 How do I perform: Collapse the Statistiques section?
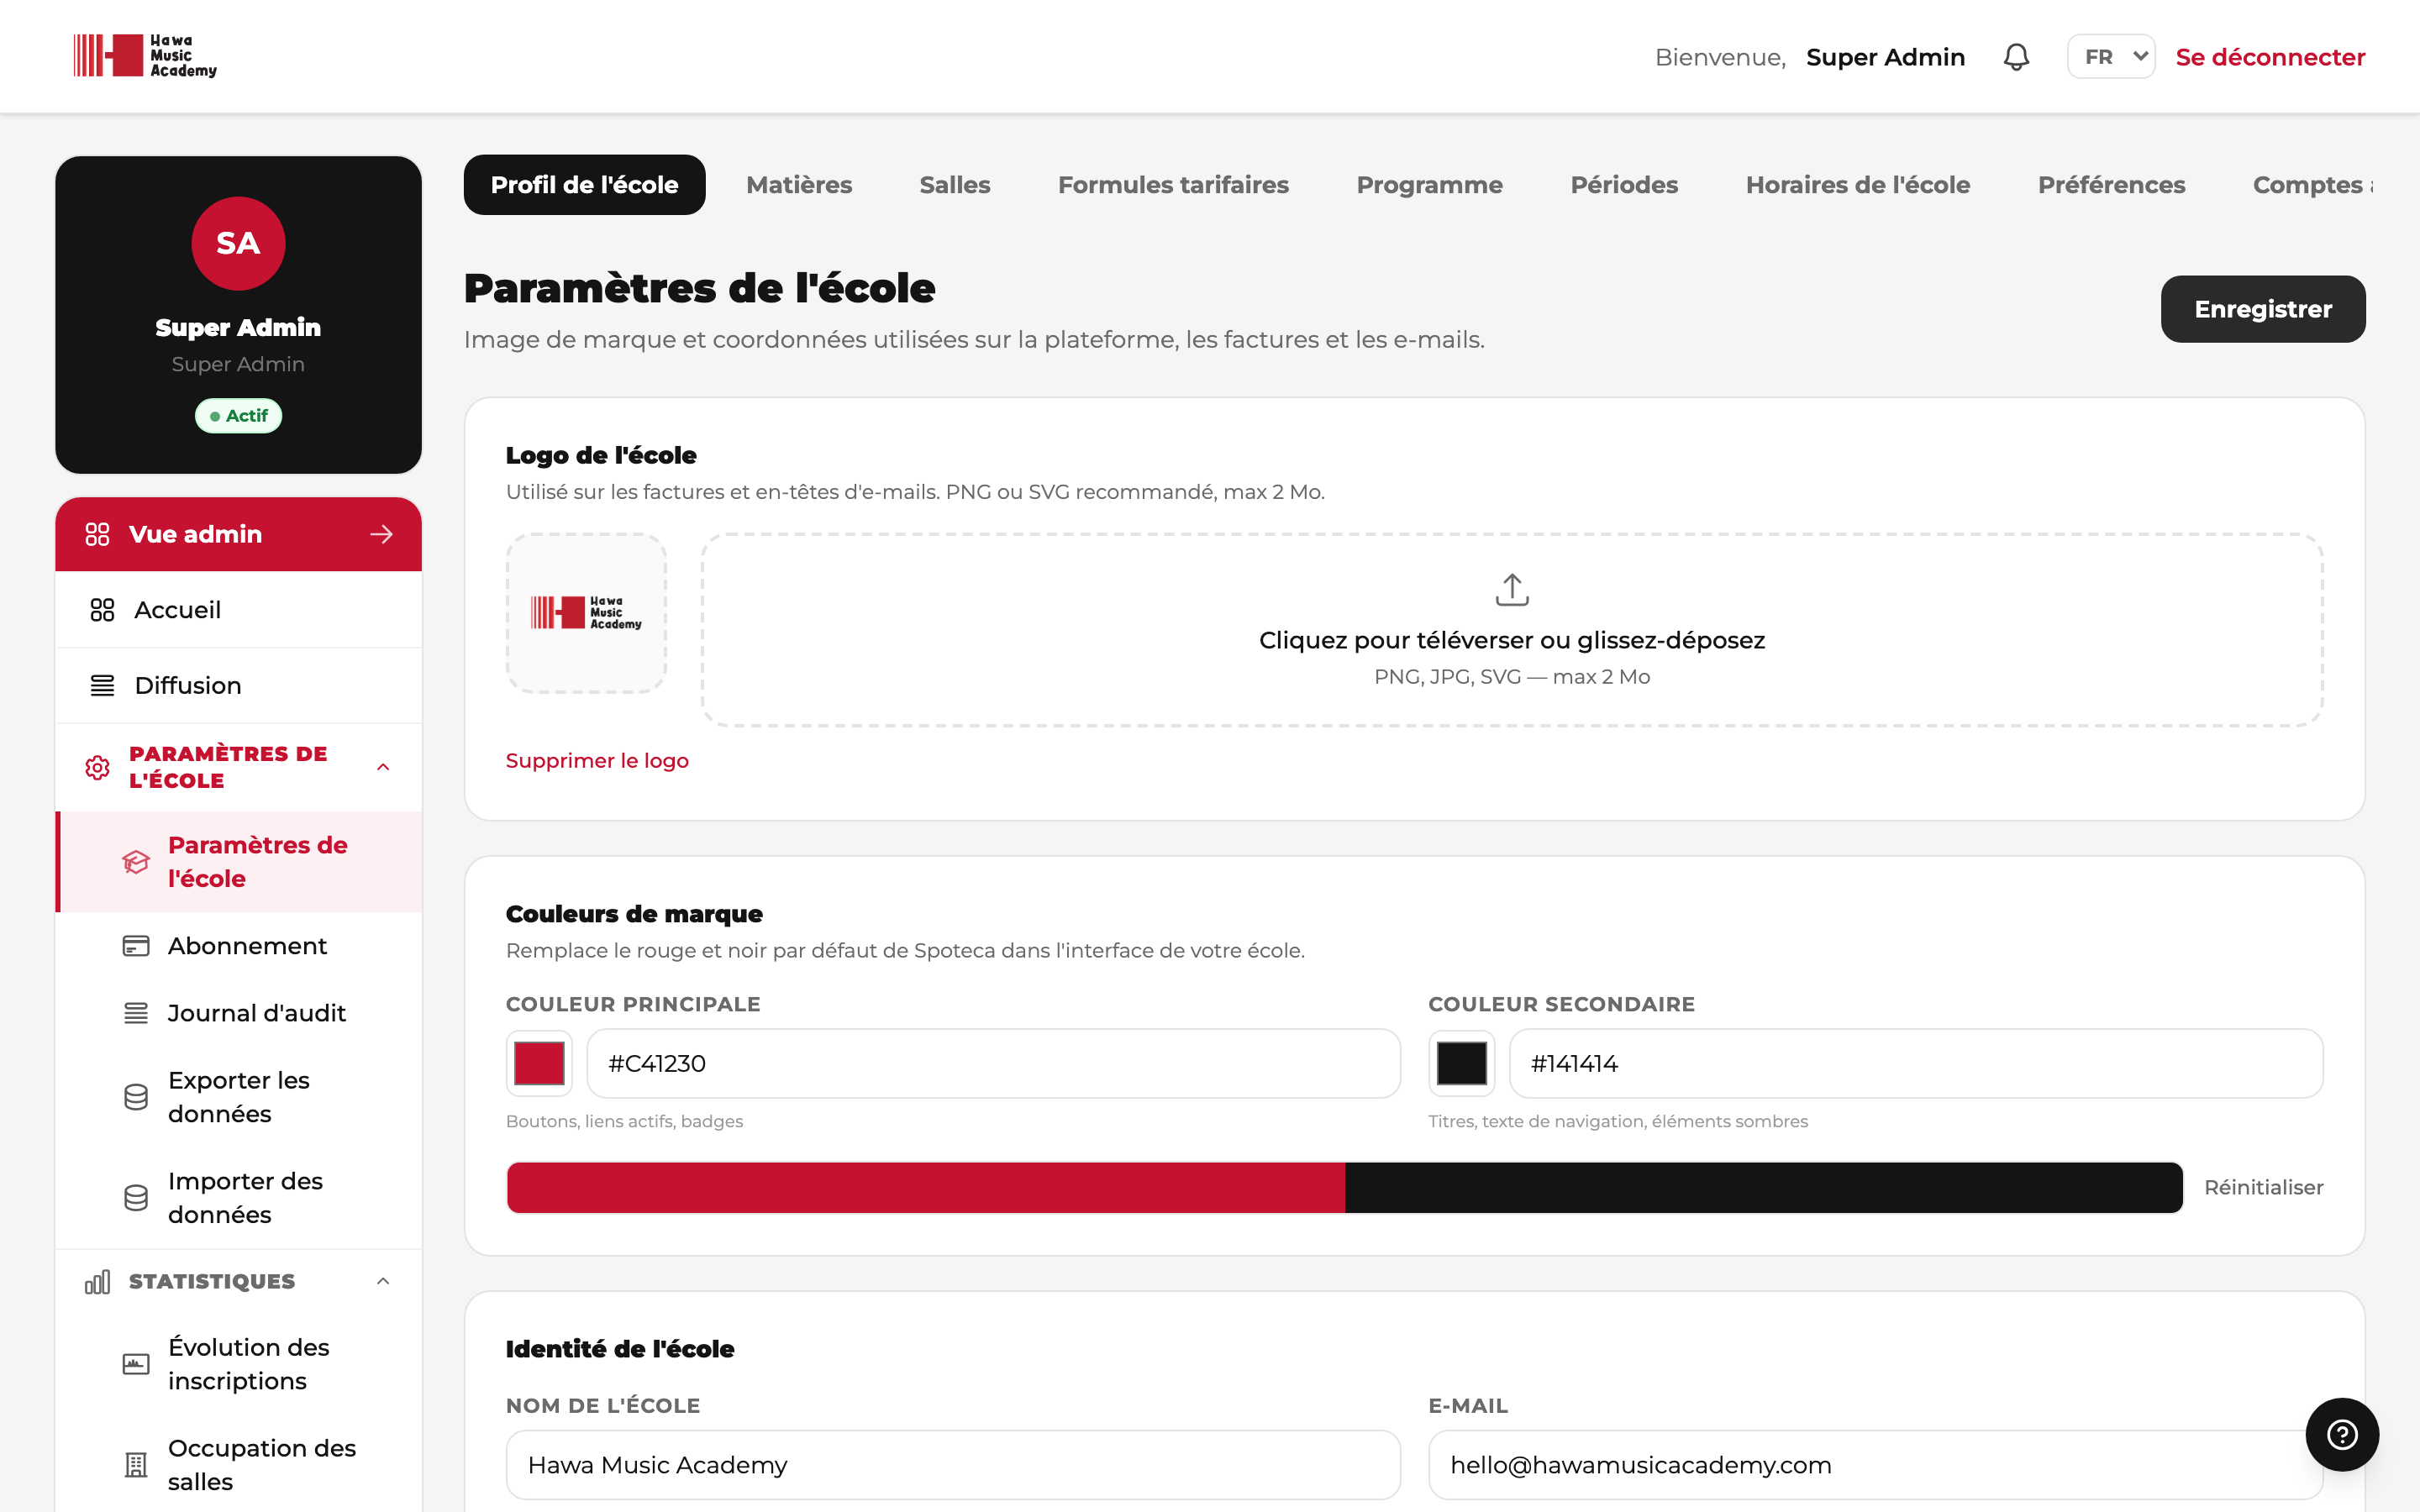(x=383, y=1281)
